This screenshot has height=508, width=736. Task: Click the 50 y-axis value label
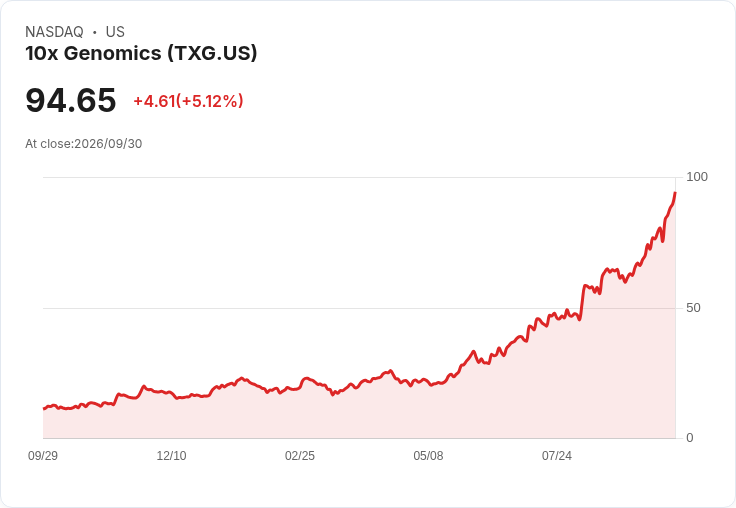pyautogui.click(x=693, y=308)
